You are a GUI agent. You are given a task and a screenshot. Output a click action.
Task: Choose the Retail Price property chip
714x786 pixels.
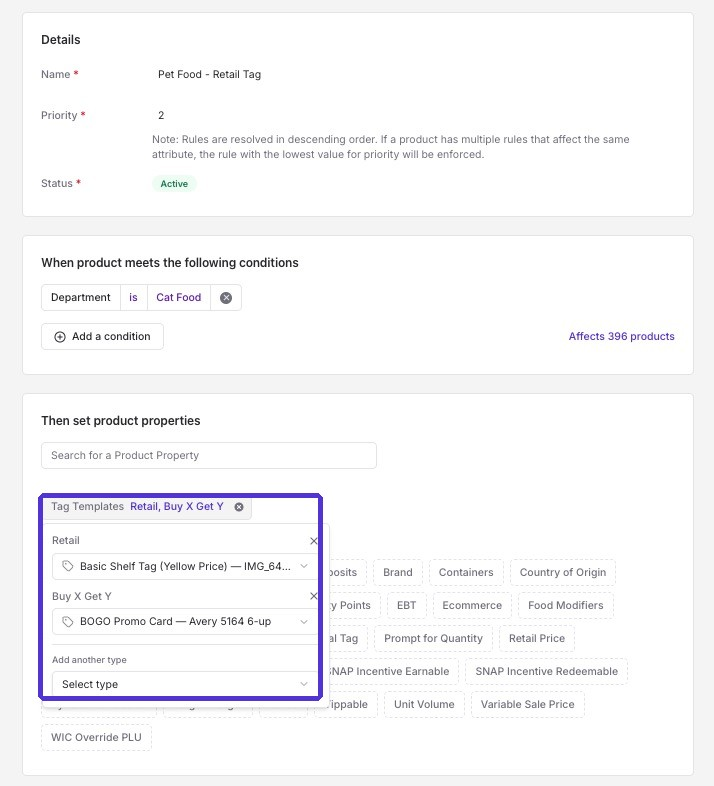click(x=537, y=639)
